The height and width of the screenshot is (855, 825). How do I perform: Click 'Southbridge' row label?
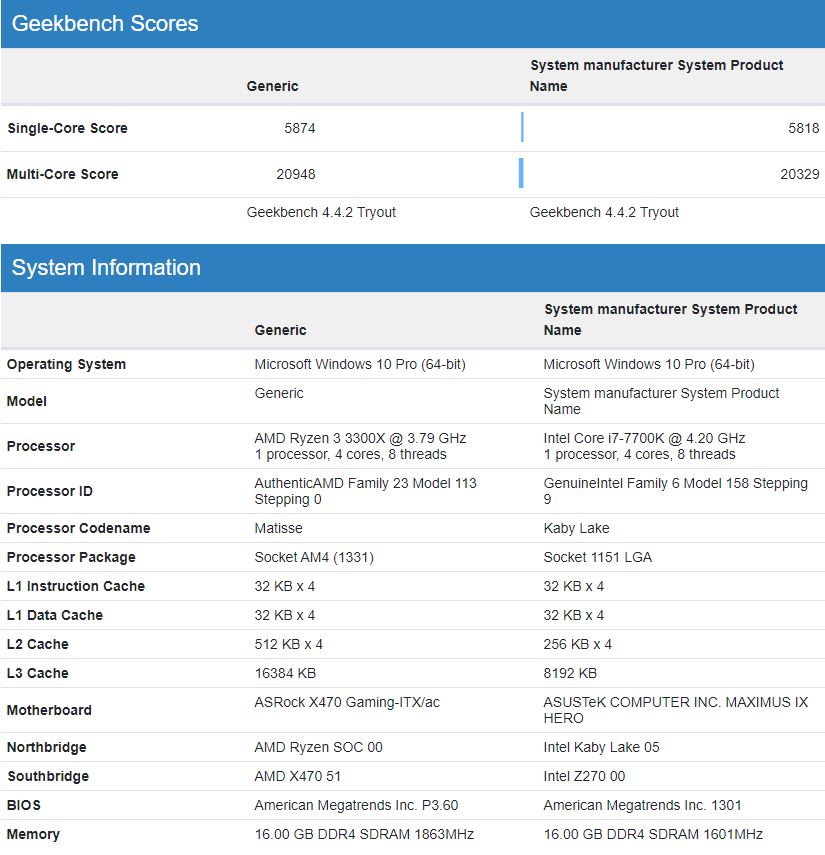48,776
